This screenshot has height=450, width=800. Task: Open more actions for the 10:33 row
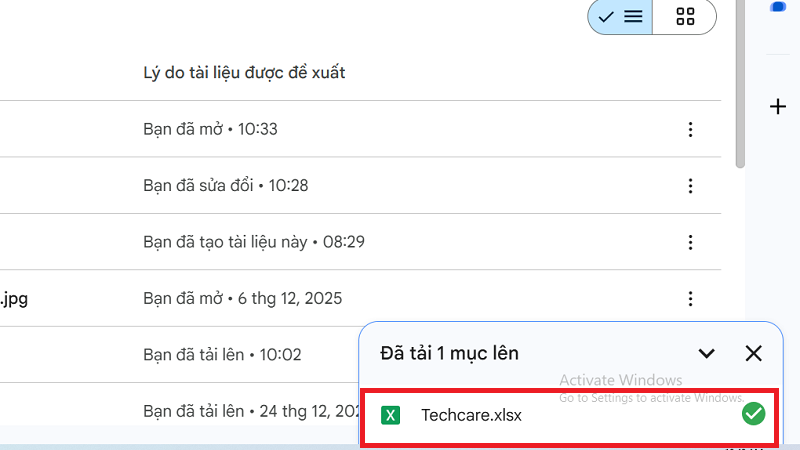[x=689, y=129]
